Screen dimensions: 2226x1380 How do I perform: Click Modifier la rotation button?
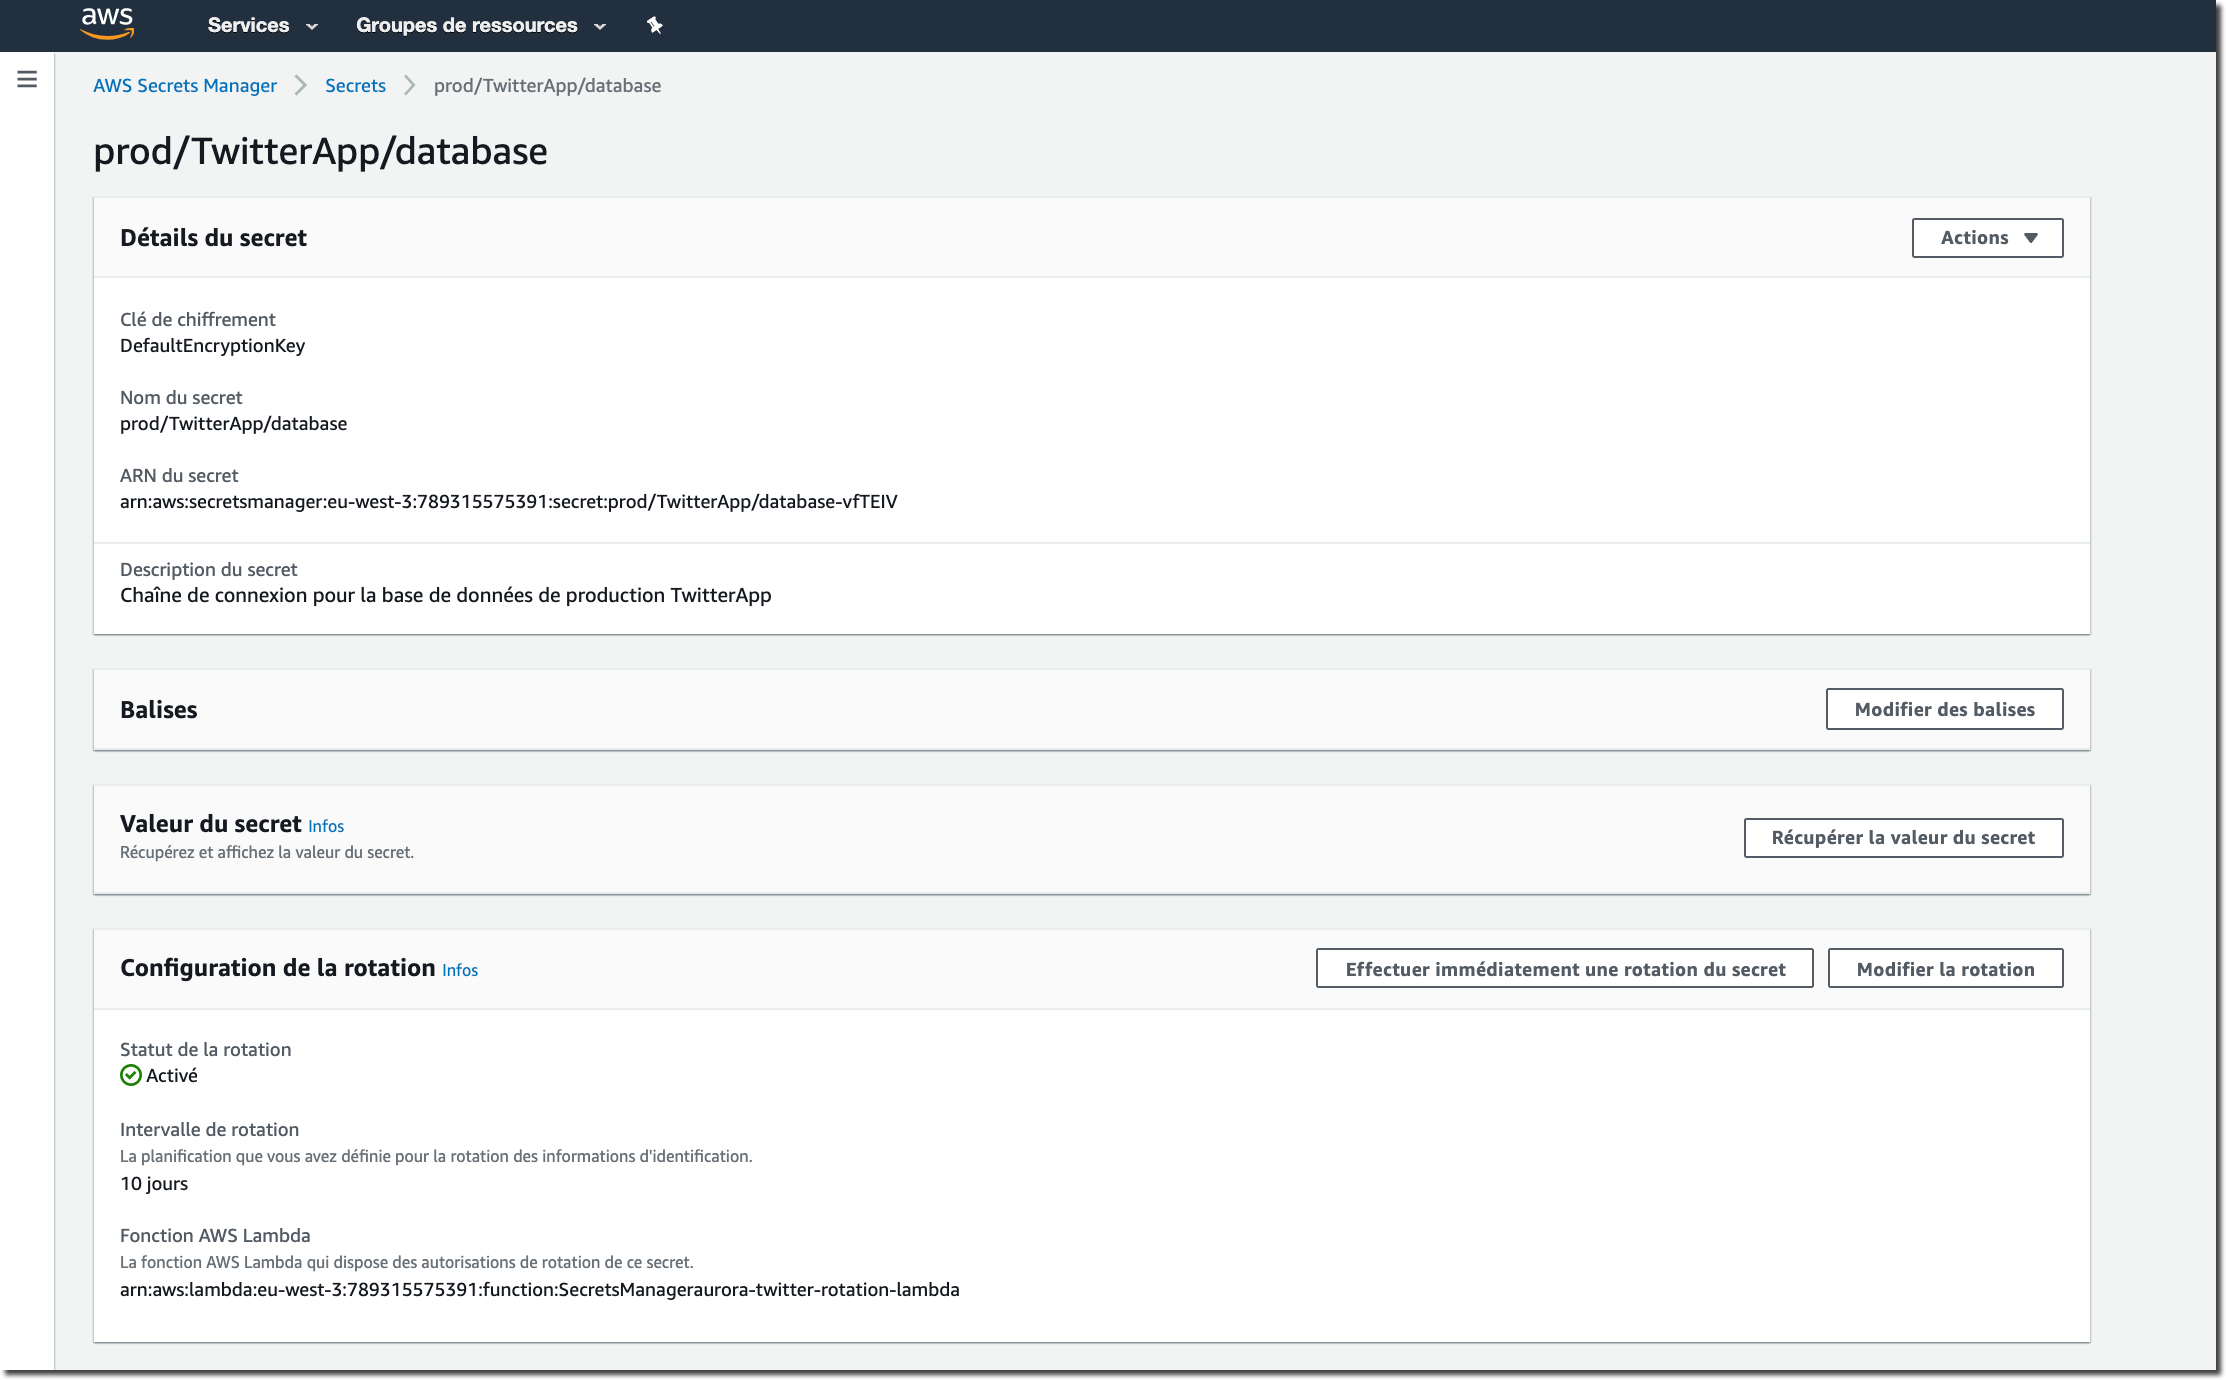point(1945,969)
